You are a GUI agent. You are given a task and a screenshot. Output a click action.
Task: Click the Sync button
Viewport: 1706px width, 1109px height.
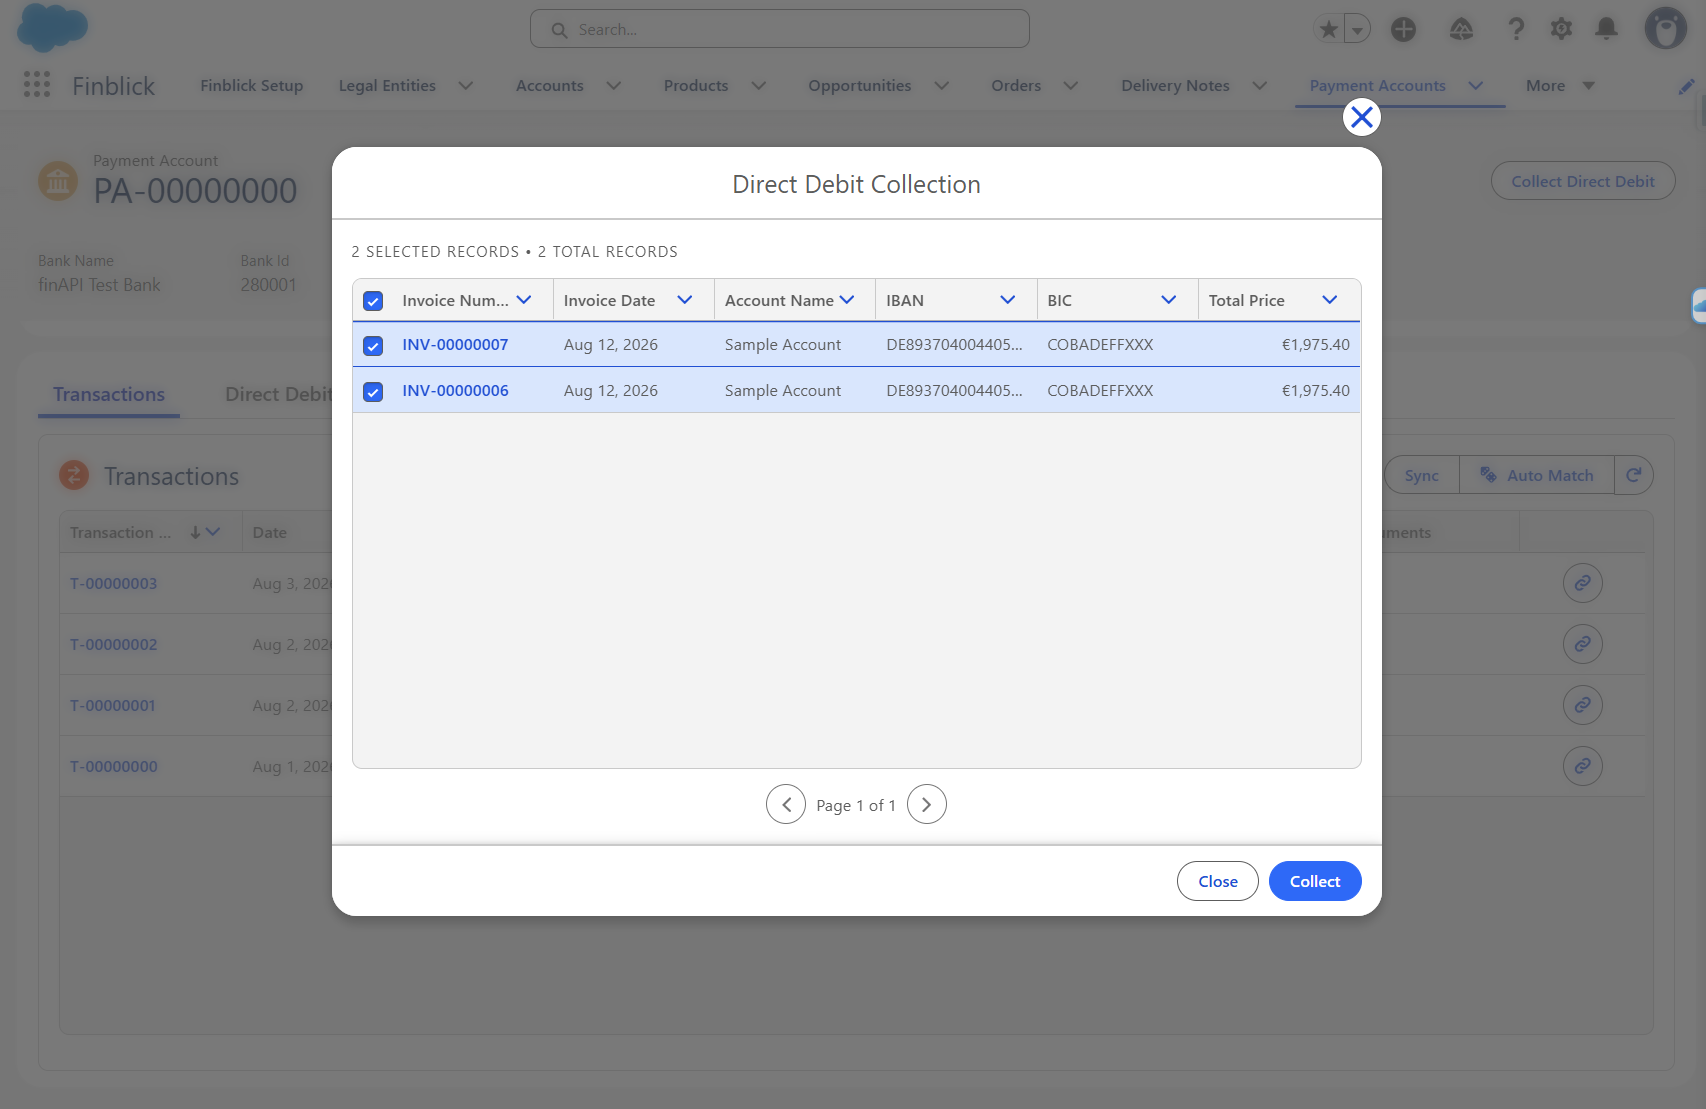click(x=1421, y=475)
